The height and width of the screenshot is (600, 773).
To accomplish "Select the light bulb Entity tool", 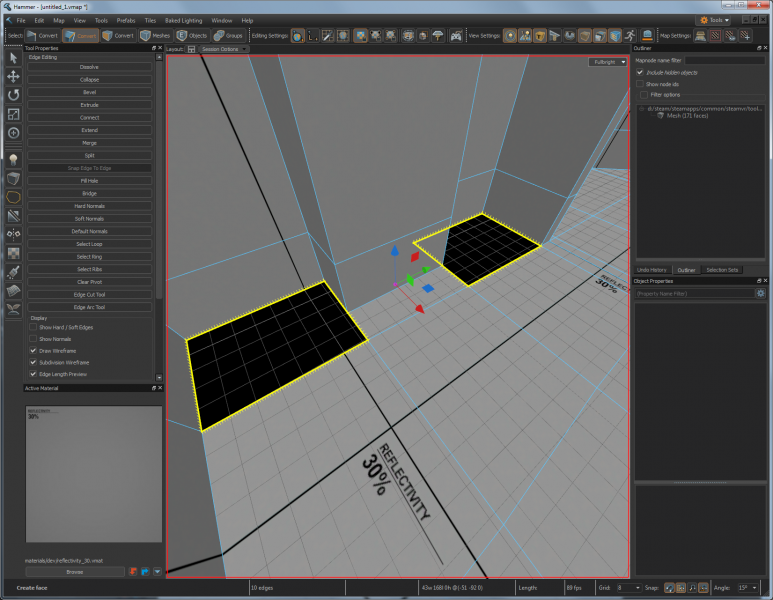I will [x=13, y=159].
